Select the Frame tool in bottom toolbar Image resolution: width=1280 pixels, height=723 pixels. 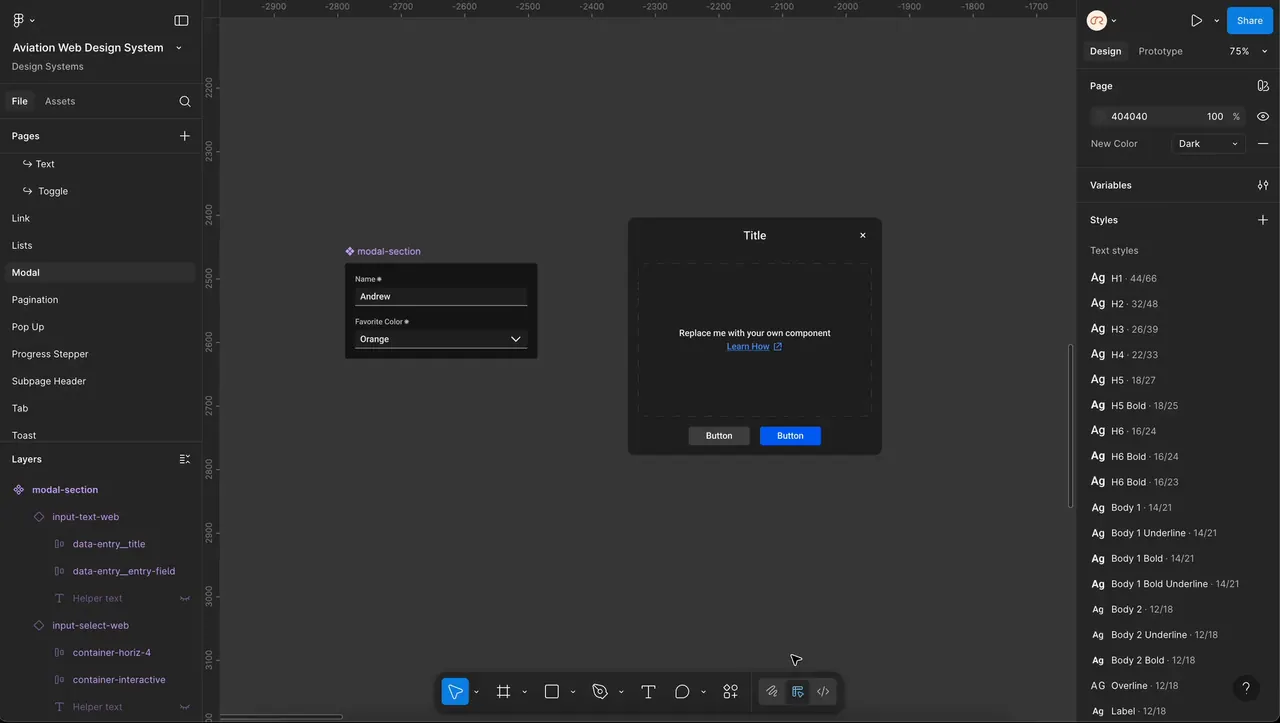point(503,692)
